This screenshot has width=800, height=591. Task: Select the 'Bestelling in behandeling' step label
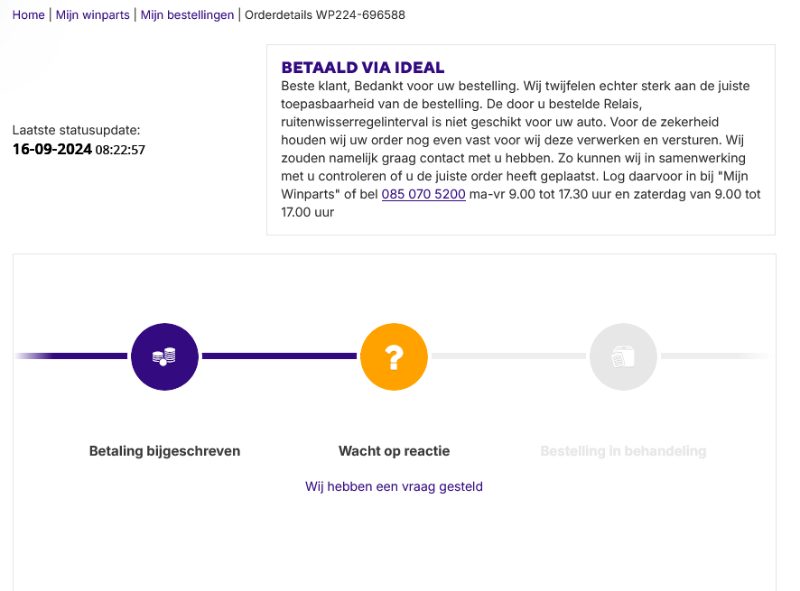(x=623, y=451)
